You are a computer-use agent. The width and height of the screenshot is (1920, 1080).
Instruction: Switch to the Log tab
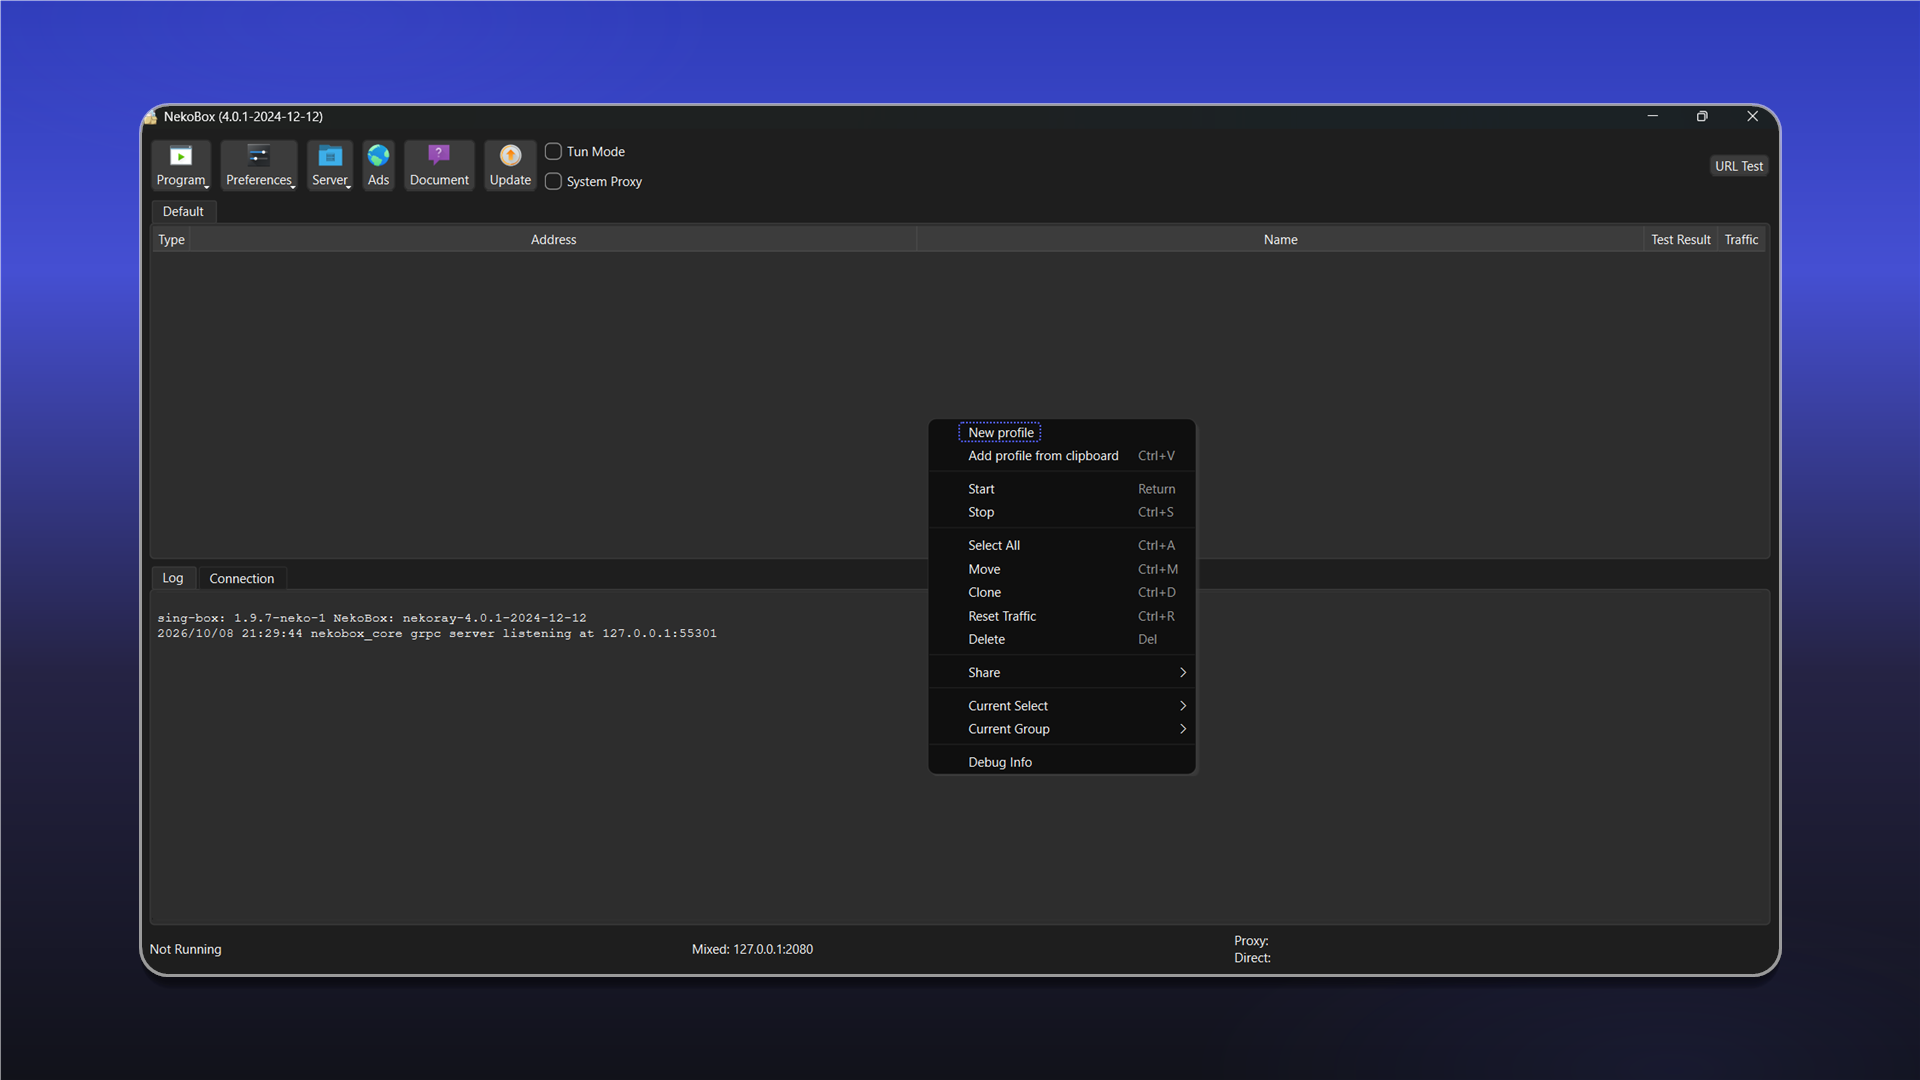[173, 578]
